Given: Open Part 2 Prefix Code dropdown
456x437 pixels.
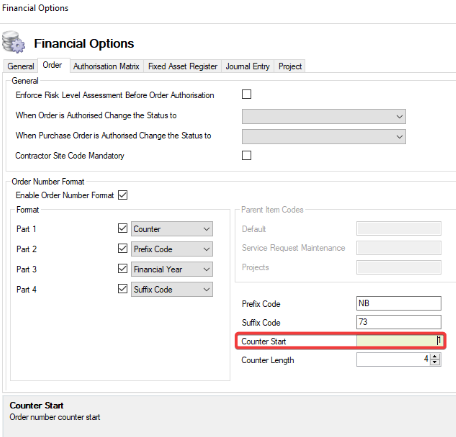Looking at the screenshot, I should tap(172, 249).
